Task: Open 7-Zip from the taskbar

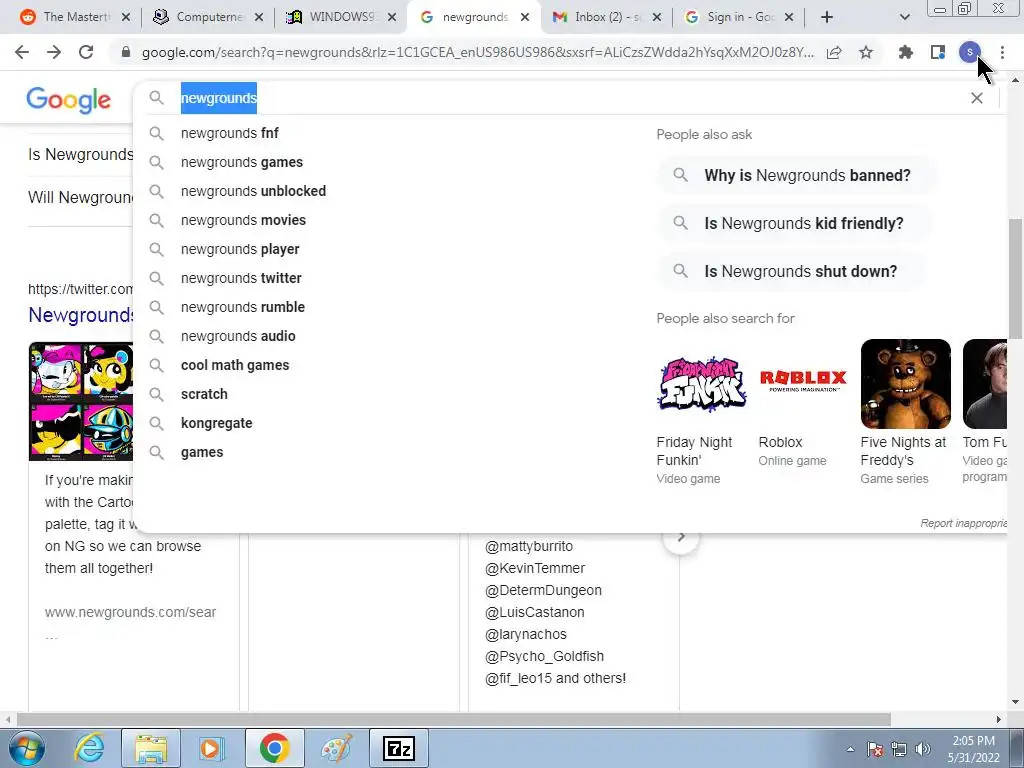Action: 399,748
